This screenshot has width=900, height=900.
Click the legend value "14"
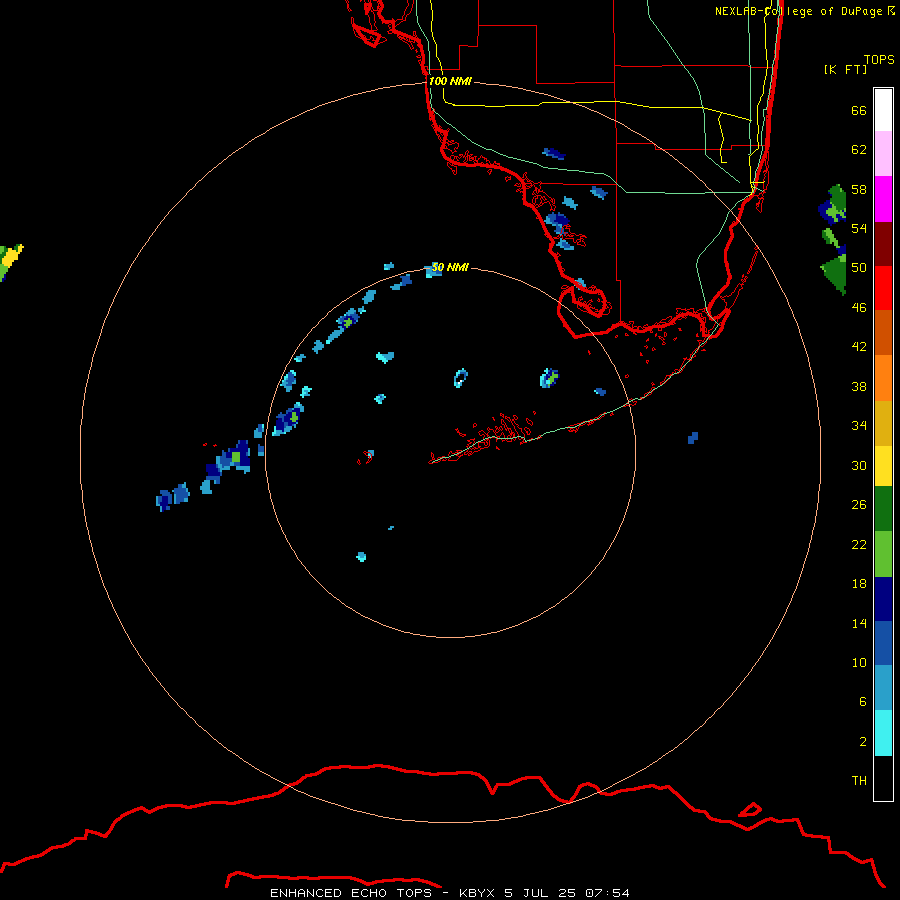tap(859, 623)
